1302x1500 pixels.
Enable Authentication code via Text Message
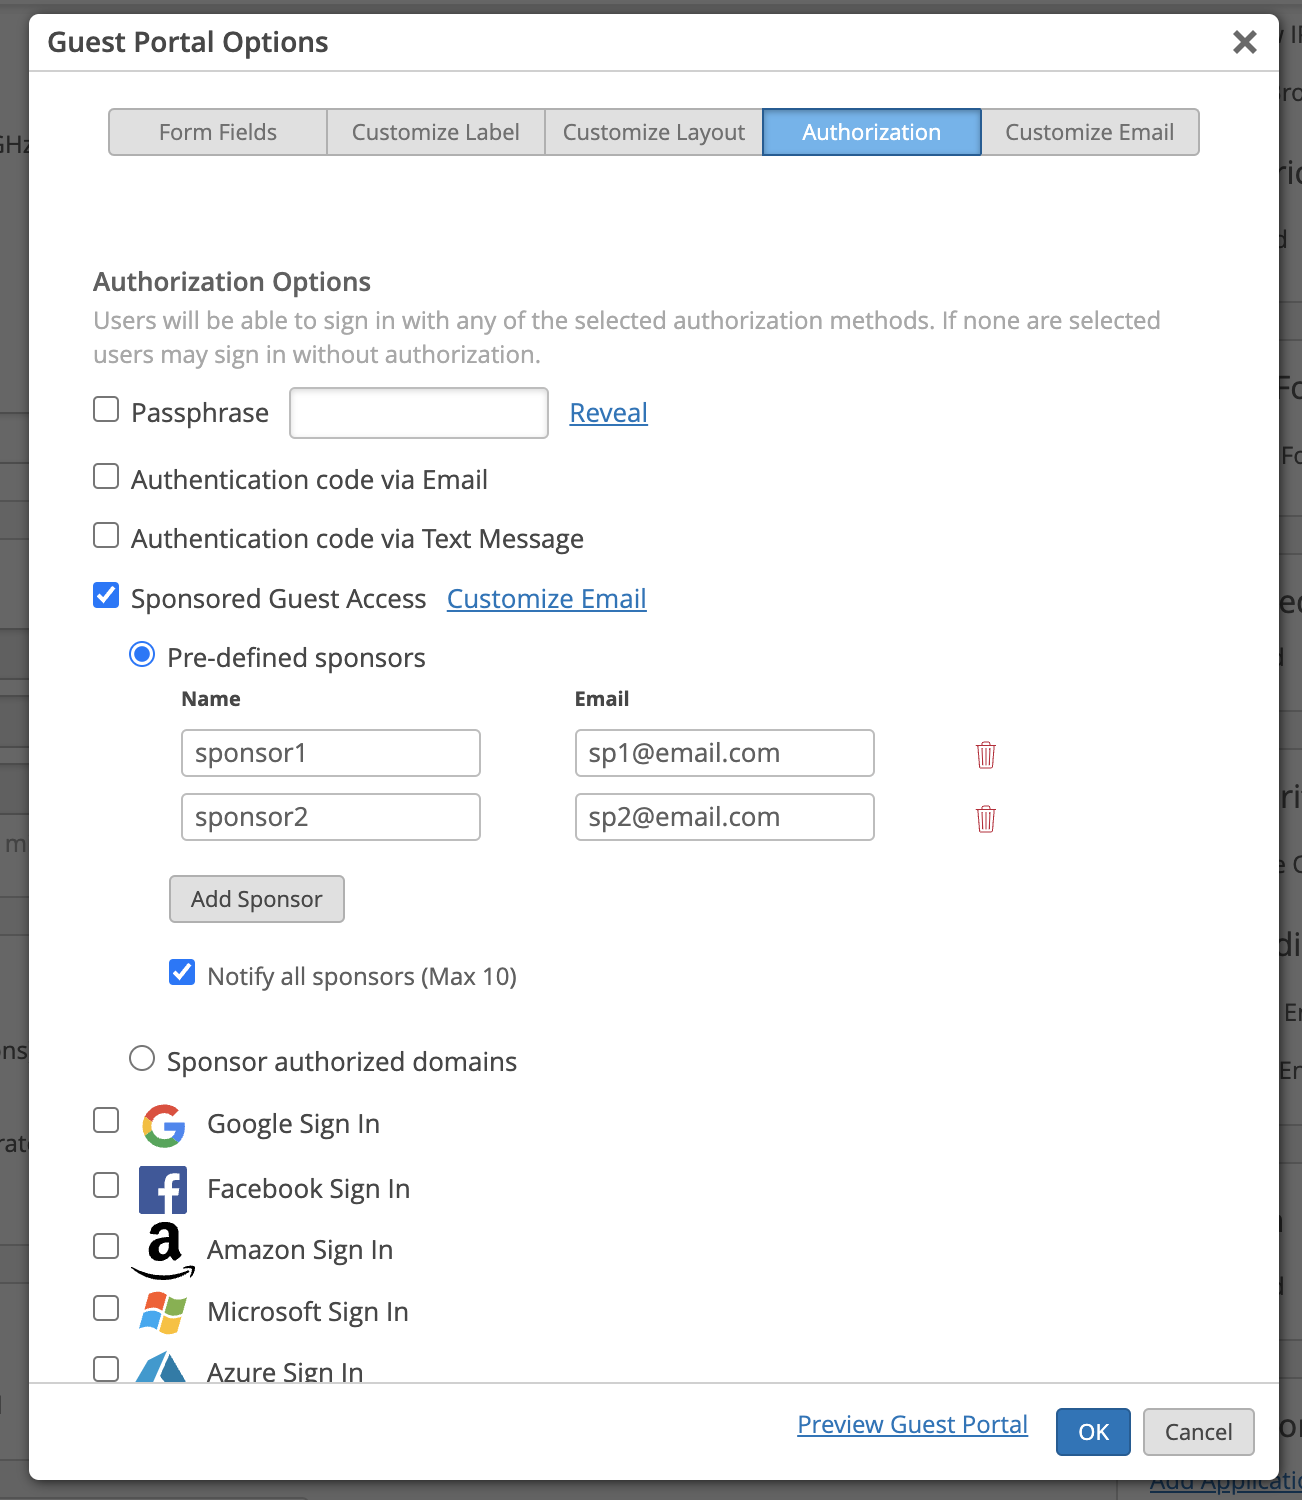[x=106, y=536]
